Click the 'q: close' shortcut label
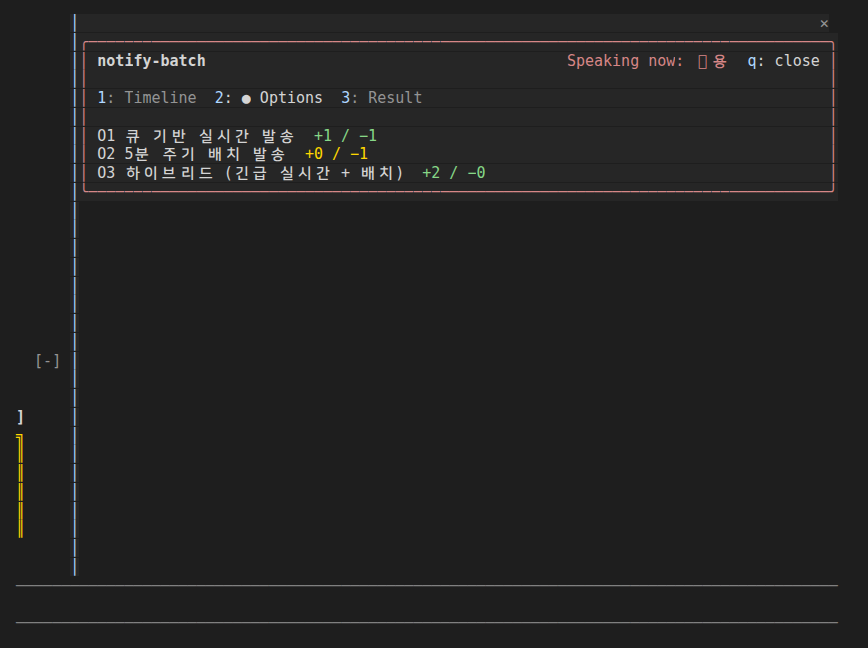Screen dimensions: 868x648 coord(783,61)
